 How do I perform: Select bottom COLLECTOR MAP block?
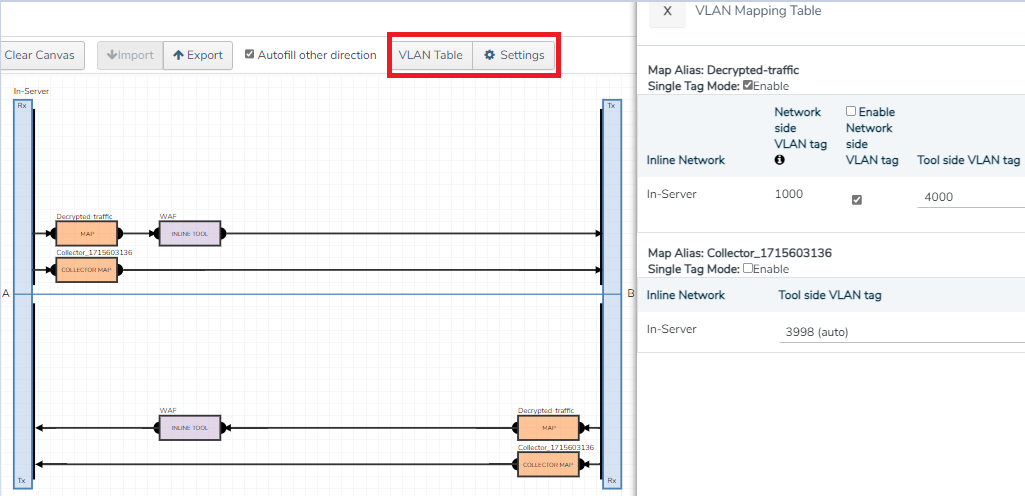548,465
